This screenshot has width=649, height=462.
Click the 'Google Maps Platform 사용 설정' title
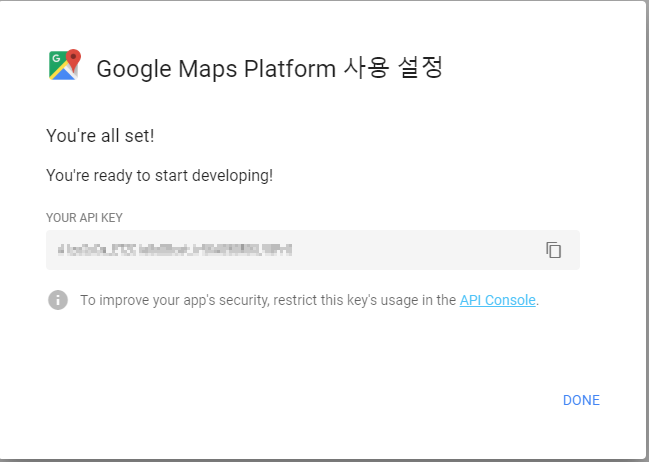[269, 68]
